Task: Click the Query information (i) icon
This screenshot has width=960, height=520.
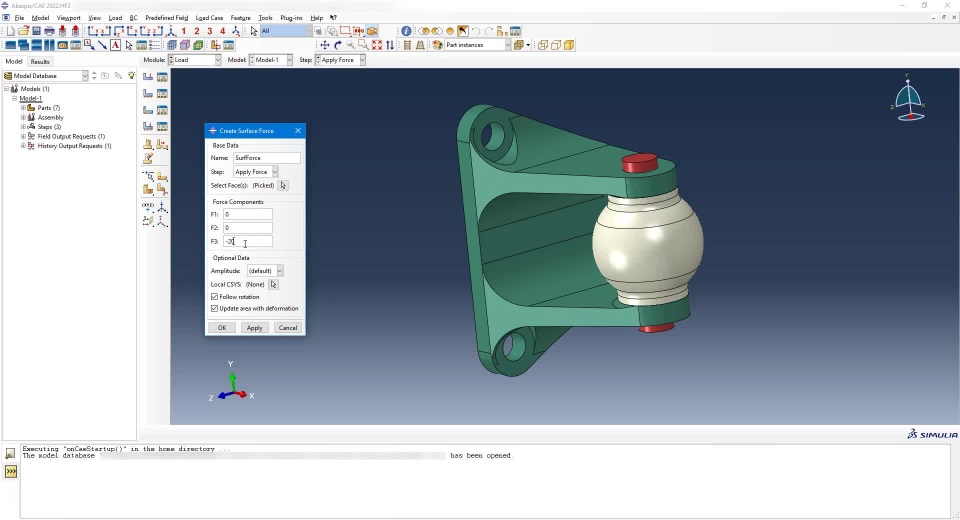Action: [x=406, y=31]
